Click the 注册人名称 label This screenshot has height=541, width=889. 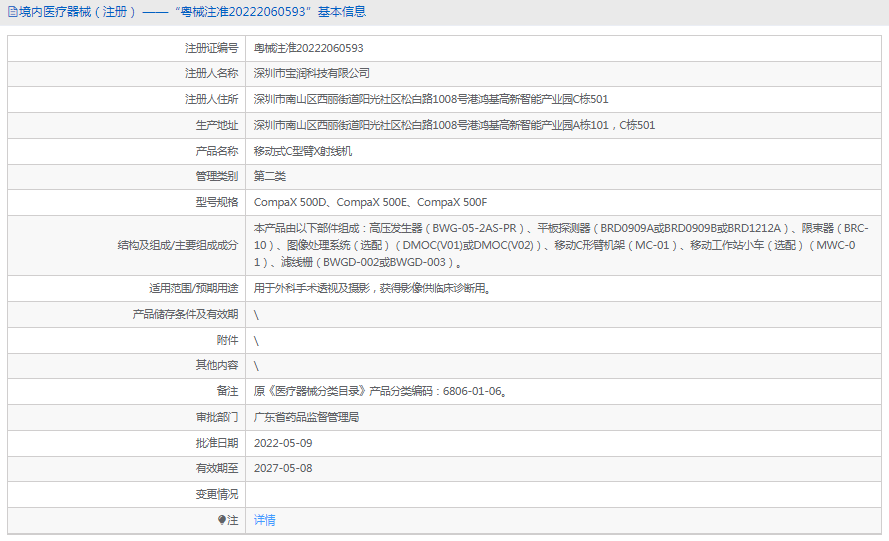[211, 73]
